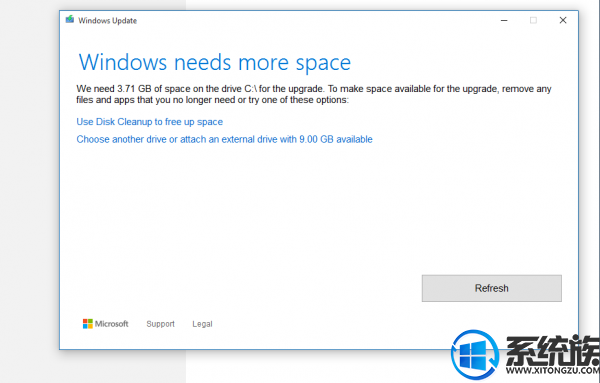Image resolution: width=600 pixels, height=383 pixels.
Task: Click the 'Windows Update' title text
Action: click(108, 21)
